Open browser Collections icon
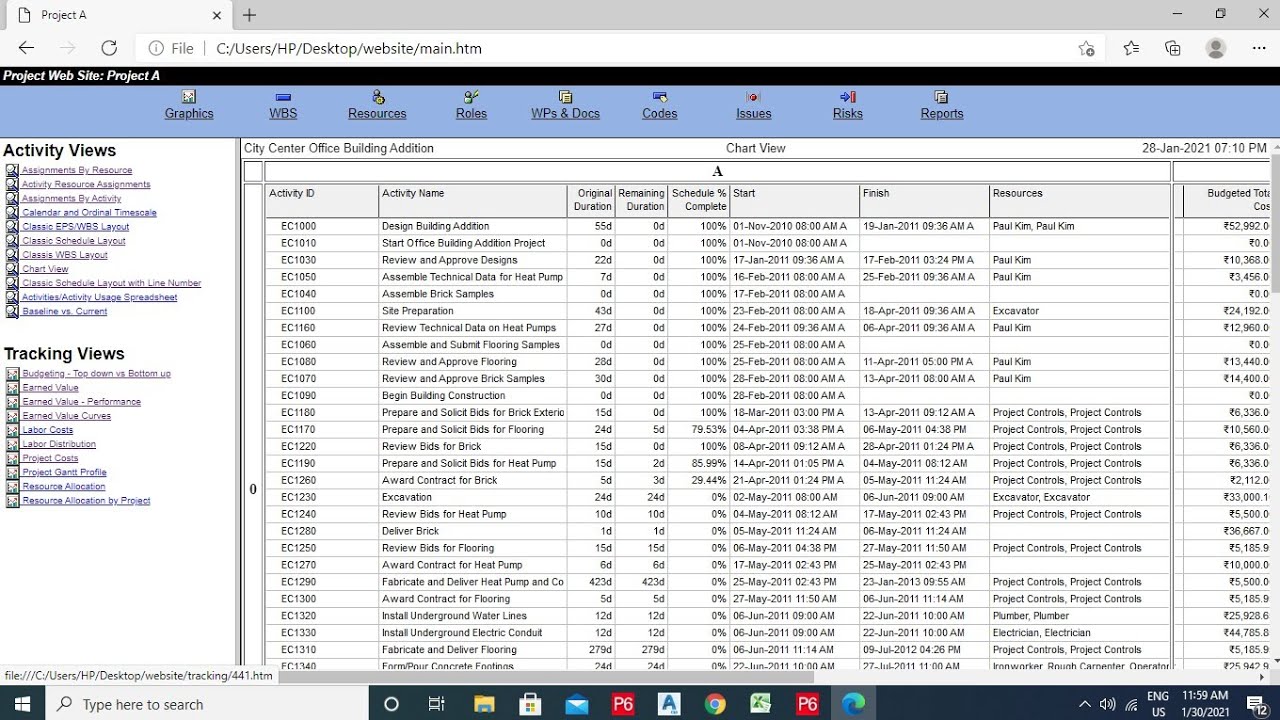Viewport: 1280px width, 720px height. click(x=1173, y=48)
